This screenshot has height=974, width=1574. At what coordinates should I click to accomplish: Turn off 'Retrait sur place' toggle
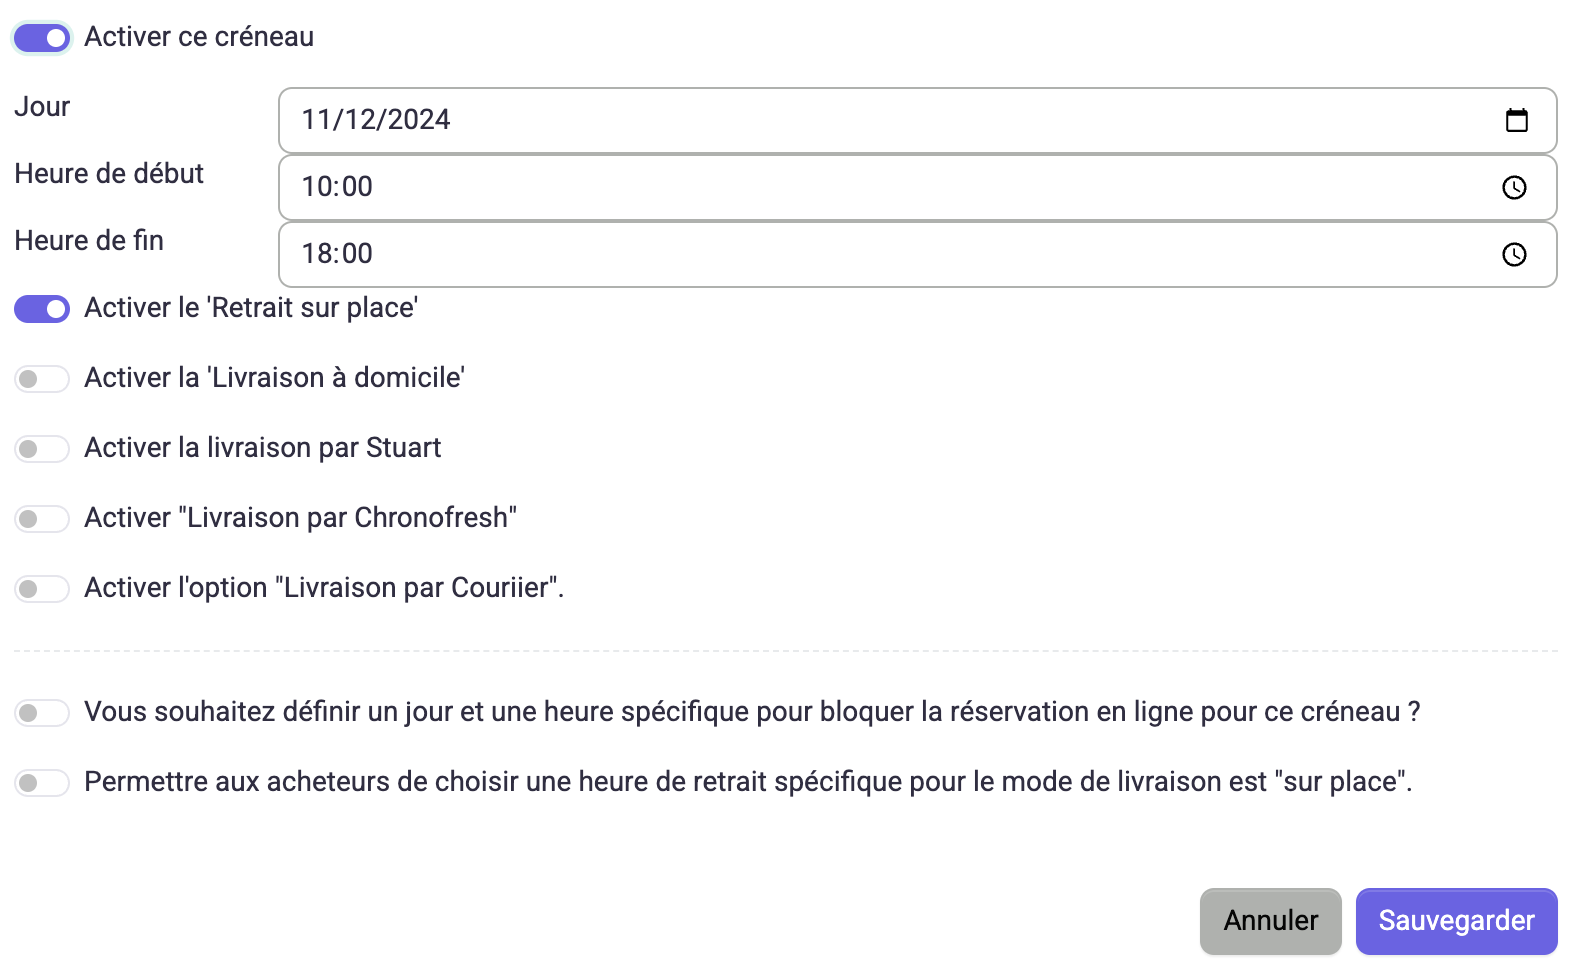(x=42, y=309)
